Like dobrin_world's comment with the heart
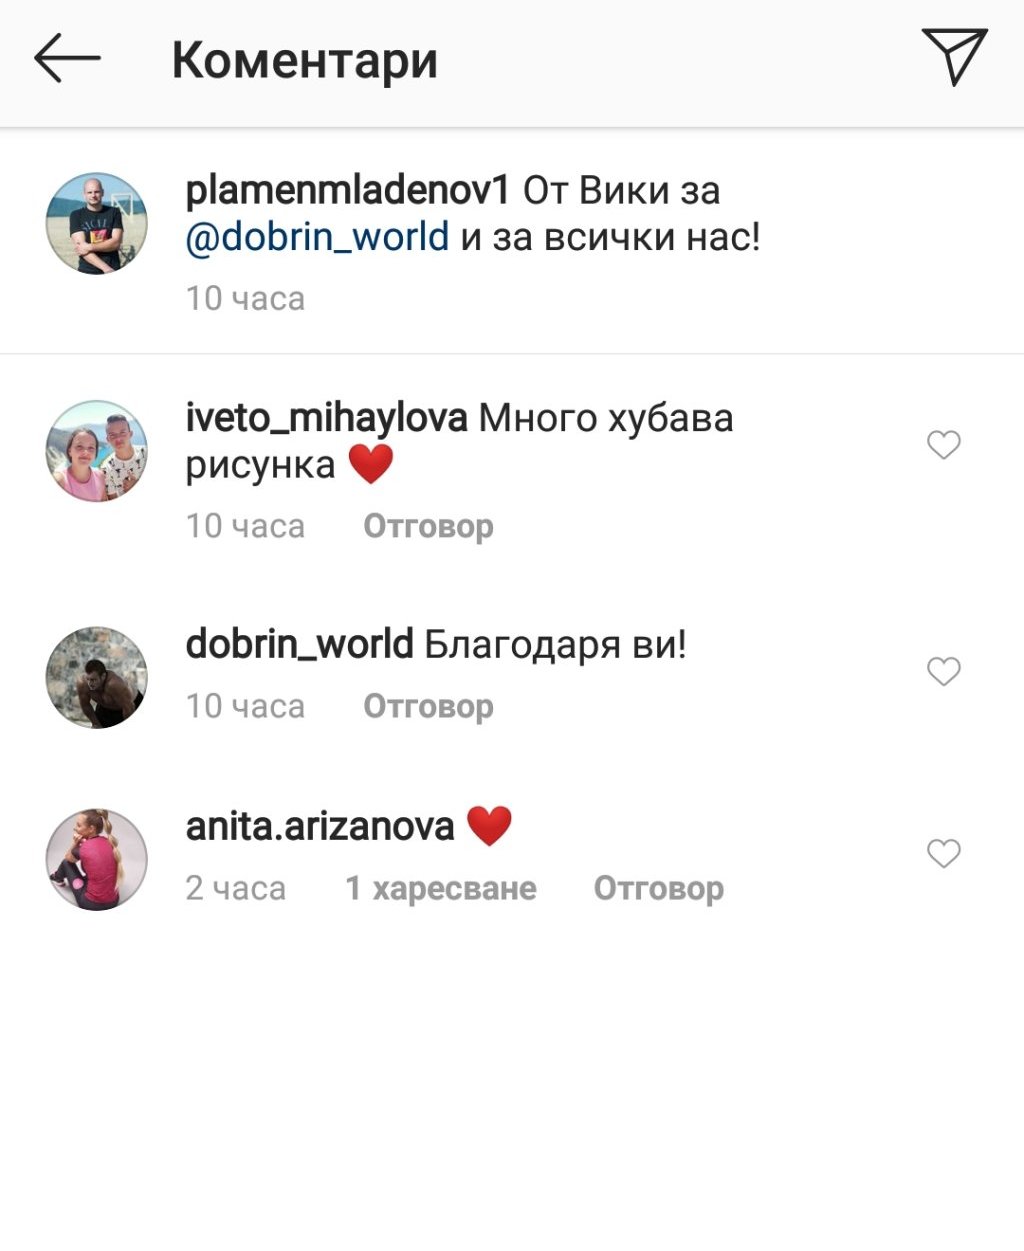Image resolution: width=1024 pixels, height=1251 pixels. coord(943,671)
